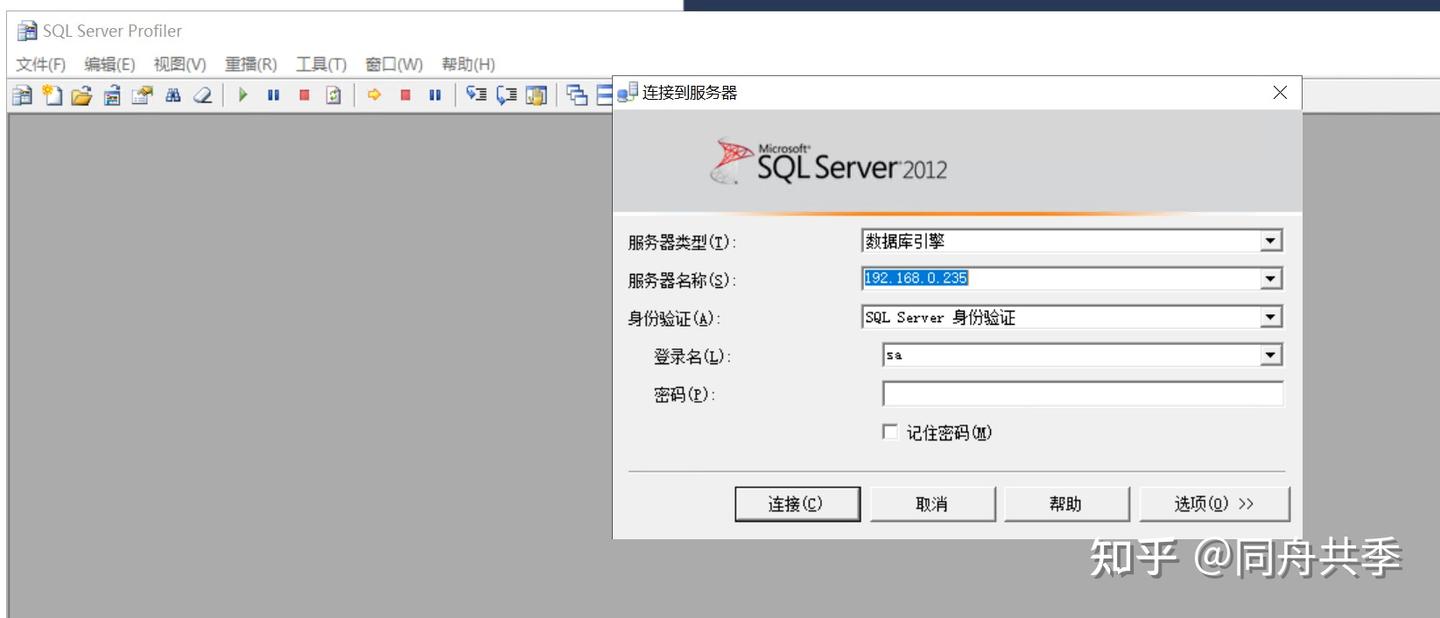This screenshot has height=618, width=1440.
Task: Stop the trace with the red square icon
Action: coord(304,95)
